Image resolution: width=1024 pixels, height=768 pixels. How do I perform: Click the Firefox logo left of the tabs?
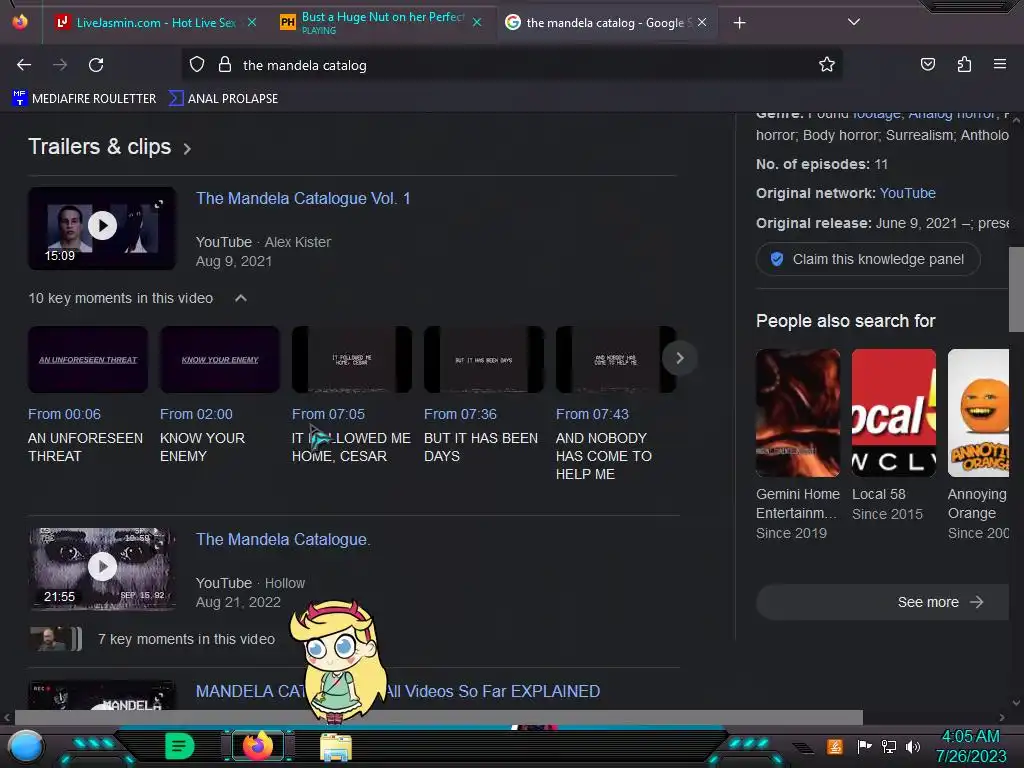pyautogui.click(x=20, y=22)
